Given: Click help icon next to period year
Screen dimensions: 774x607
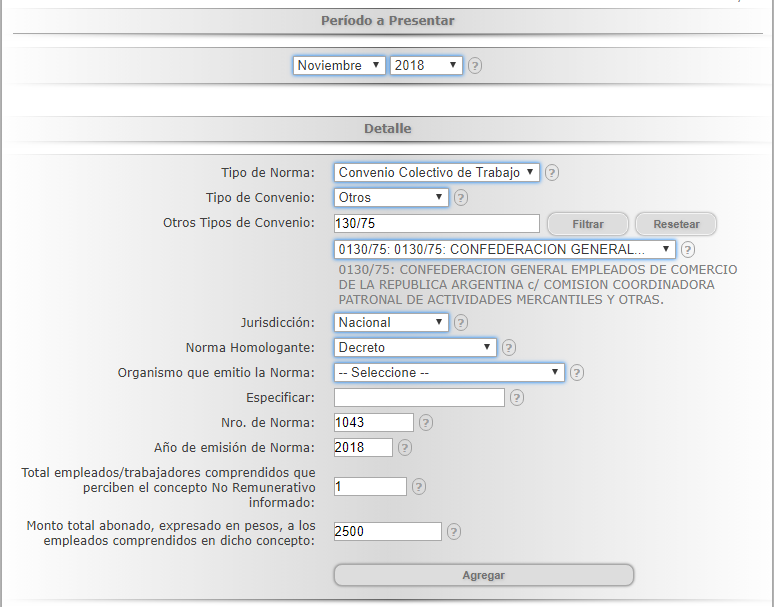Looking at the screenshot, I should pyautogui.click(x=475, y=65).
